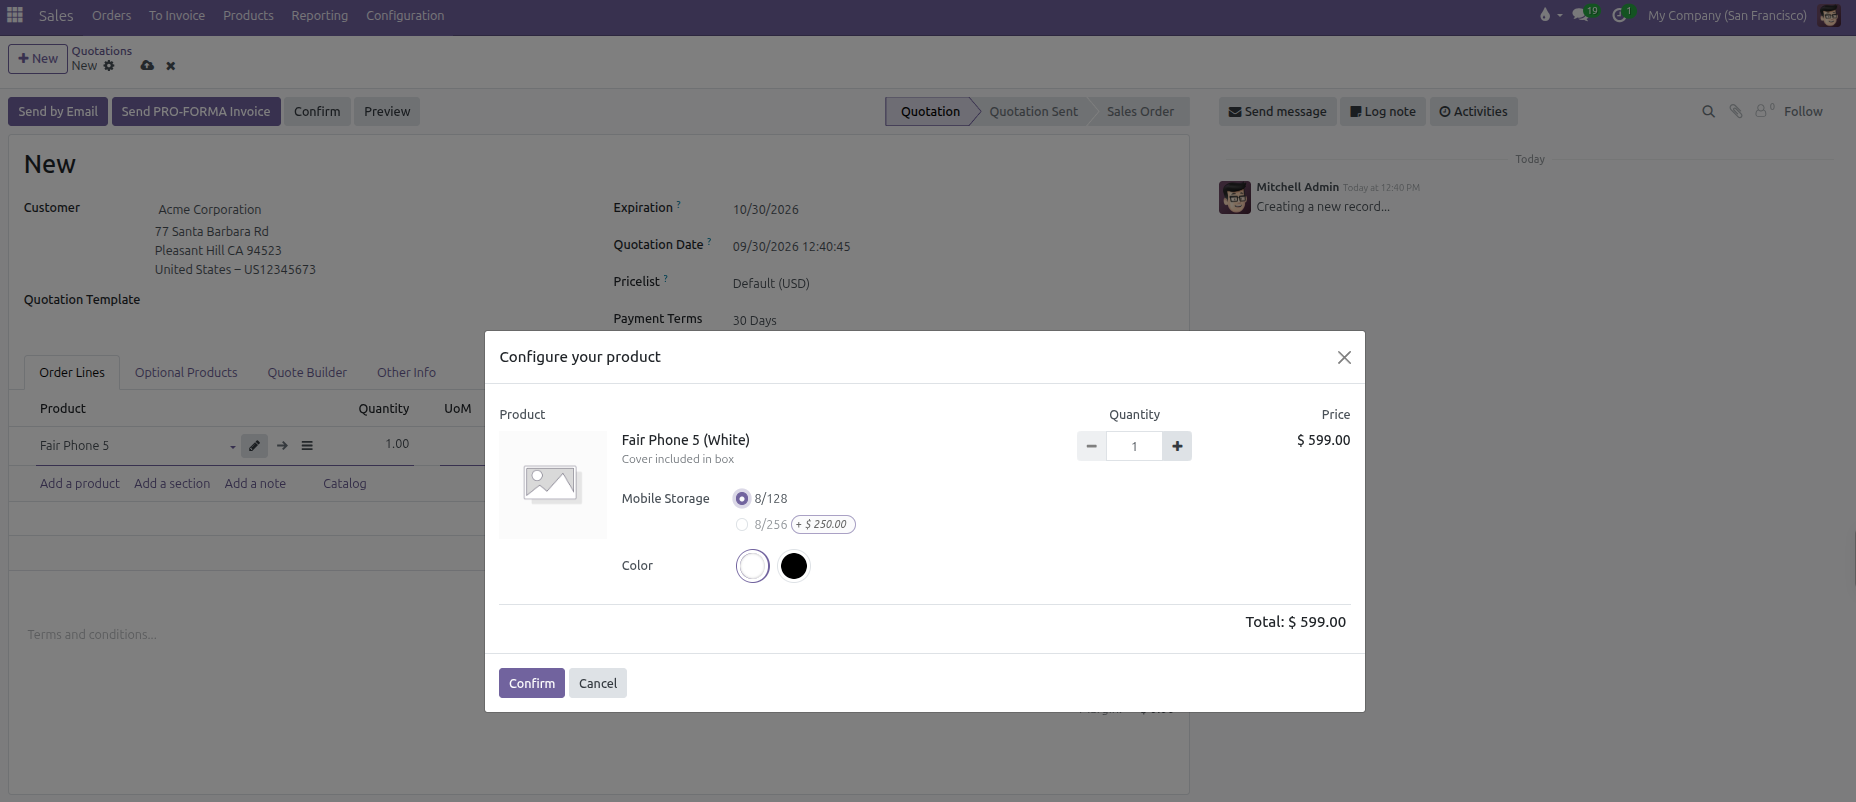The height and width of the screenshot is (802, 1856).
Task: Open the gear actions menu beside New
Action: click(109, 66)
